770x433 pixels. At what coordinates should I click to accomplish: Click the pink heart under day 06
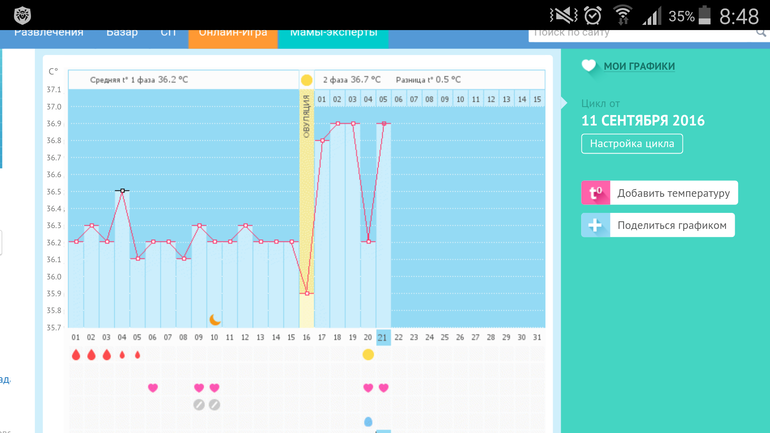coord(153,388)
